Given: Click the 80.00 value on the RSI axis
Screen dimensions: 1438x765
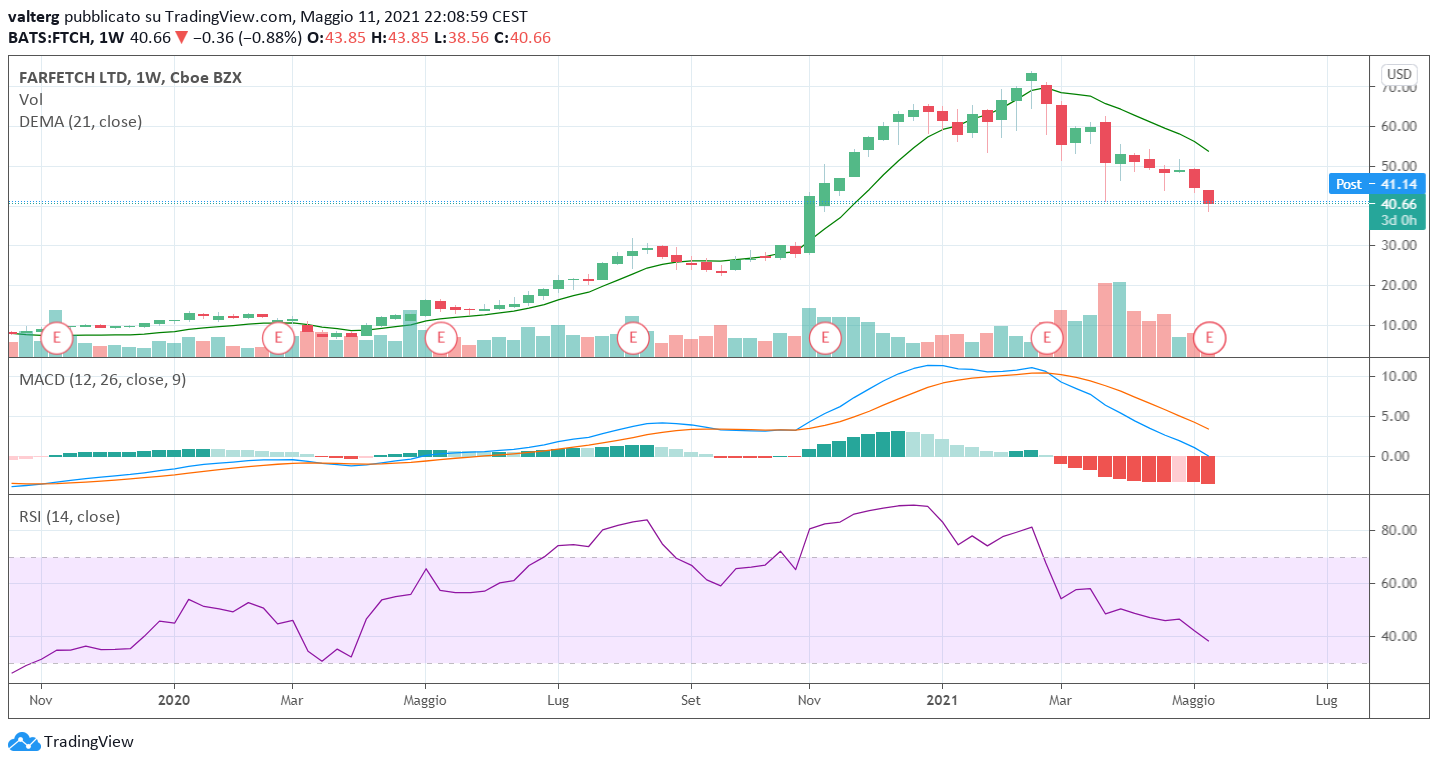Looking at the screenshot, I should 1397,531.
